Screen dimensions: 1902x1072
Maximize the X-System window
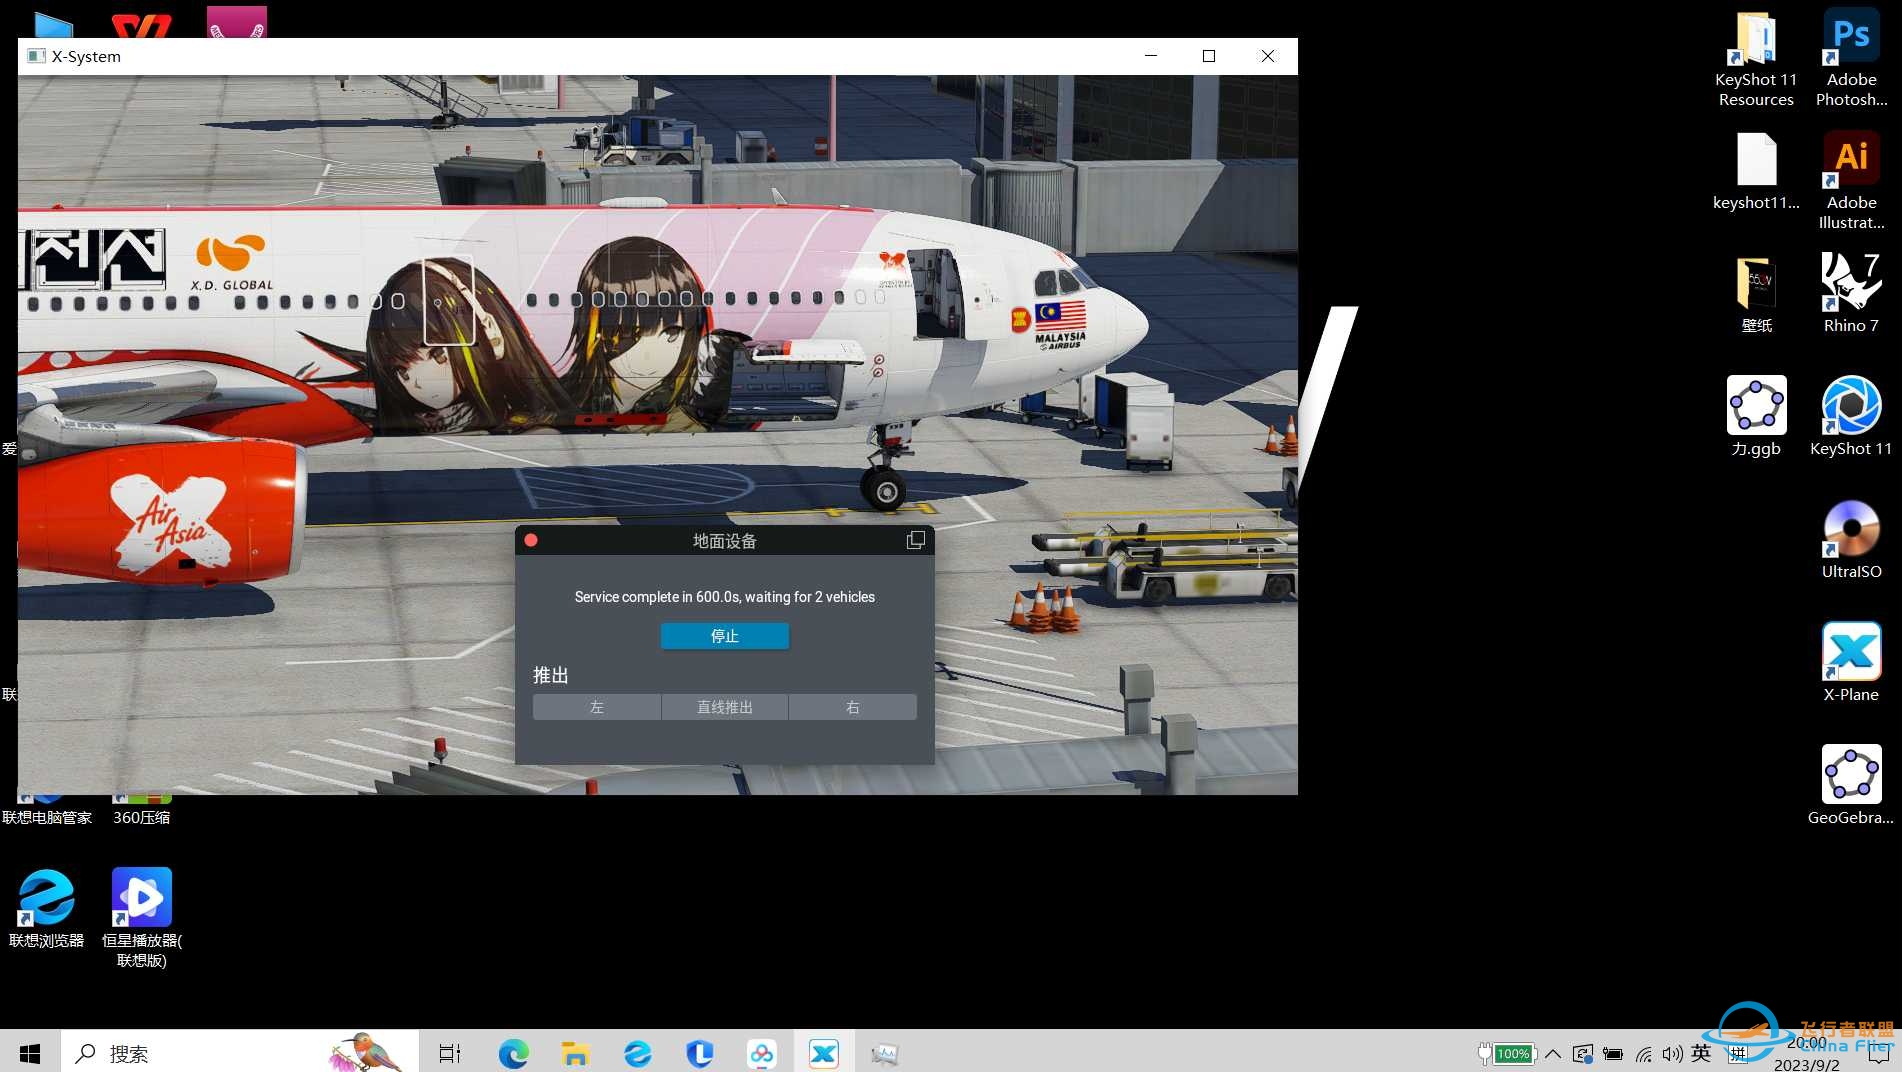click(x=1209, y=56)
